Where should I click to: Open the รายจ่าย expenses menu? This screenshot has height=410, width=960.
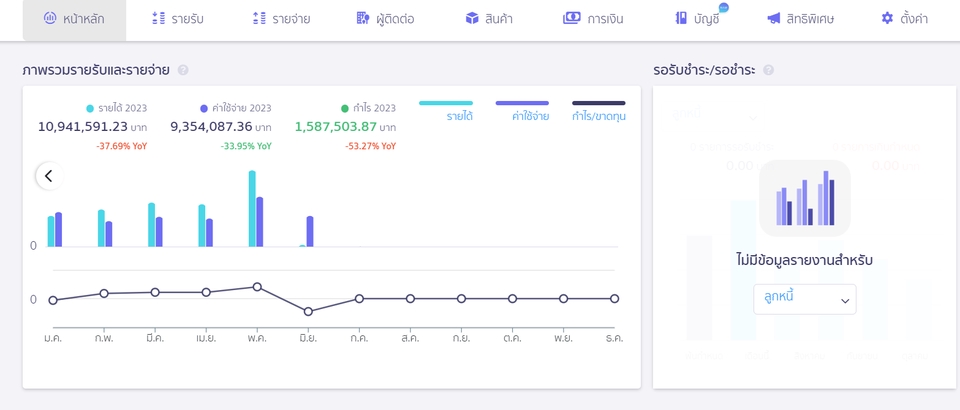pos(281,19)
